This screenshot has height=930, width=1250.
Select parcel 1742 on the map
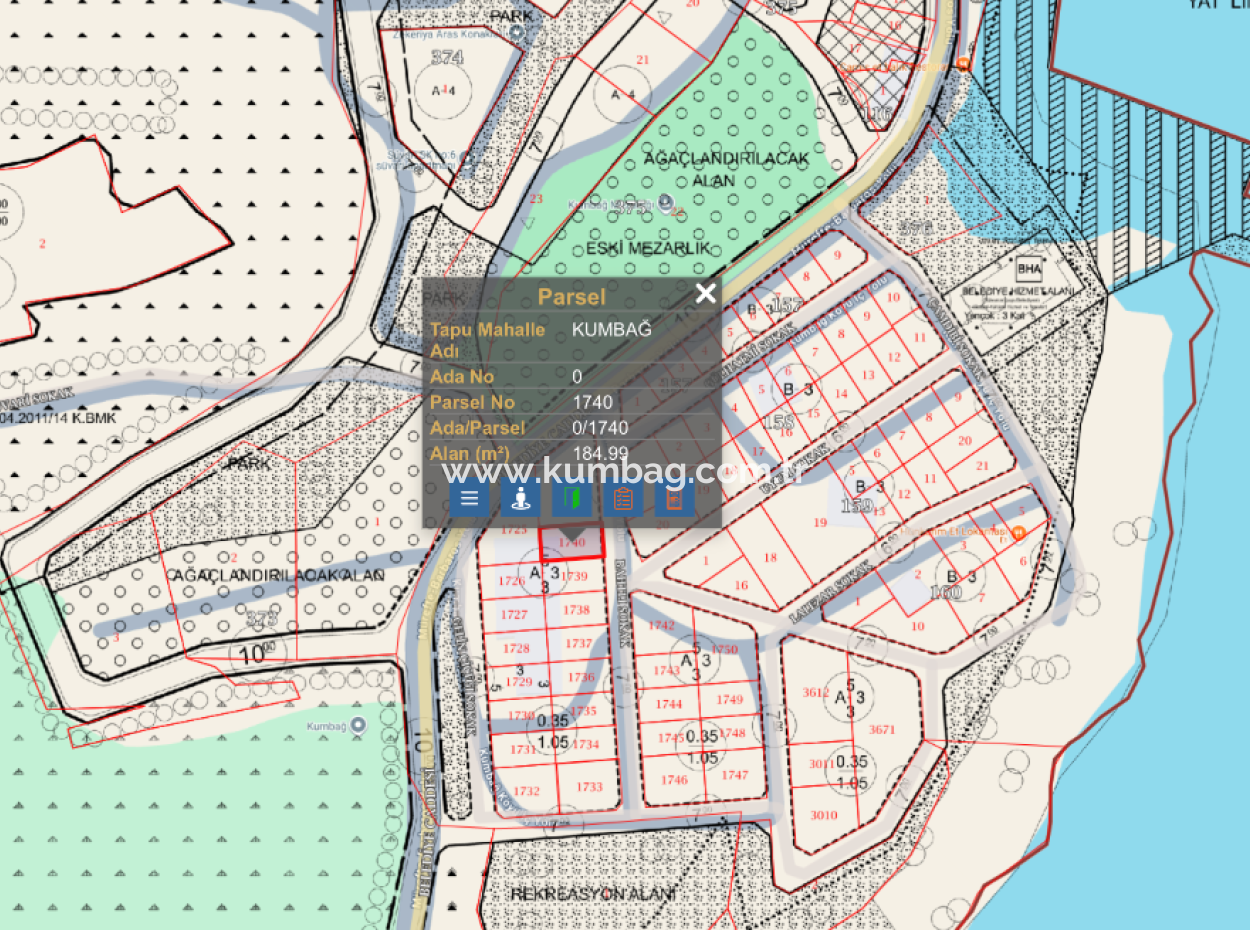[x=661, y=626]
